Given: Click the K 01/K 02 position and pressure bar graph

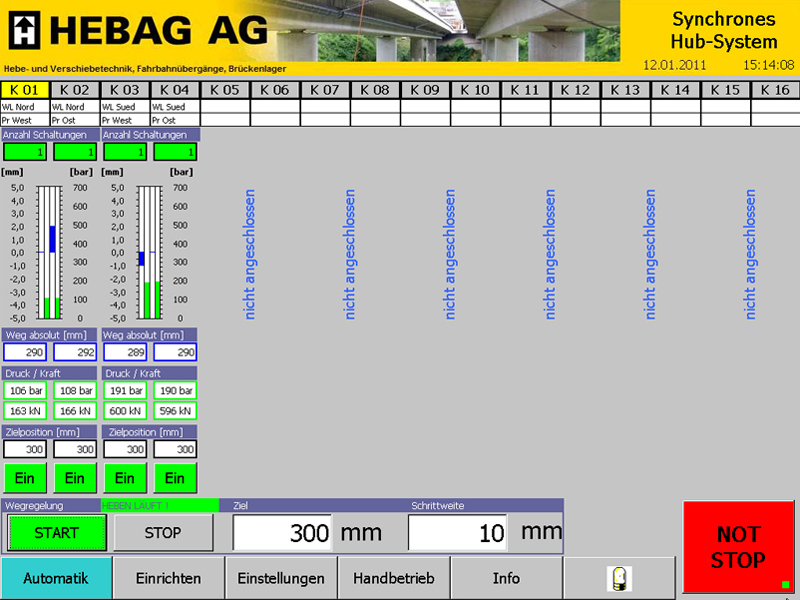Looking at the screenshot, I should [x=49, y=253].
